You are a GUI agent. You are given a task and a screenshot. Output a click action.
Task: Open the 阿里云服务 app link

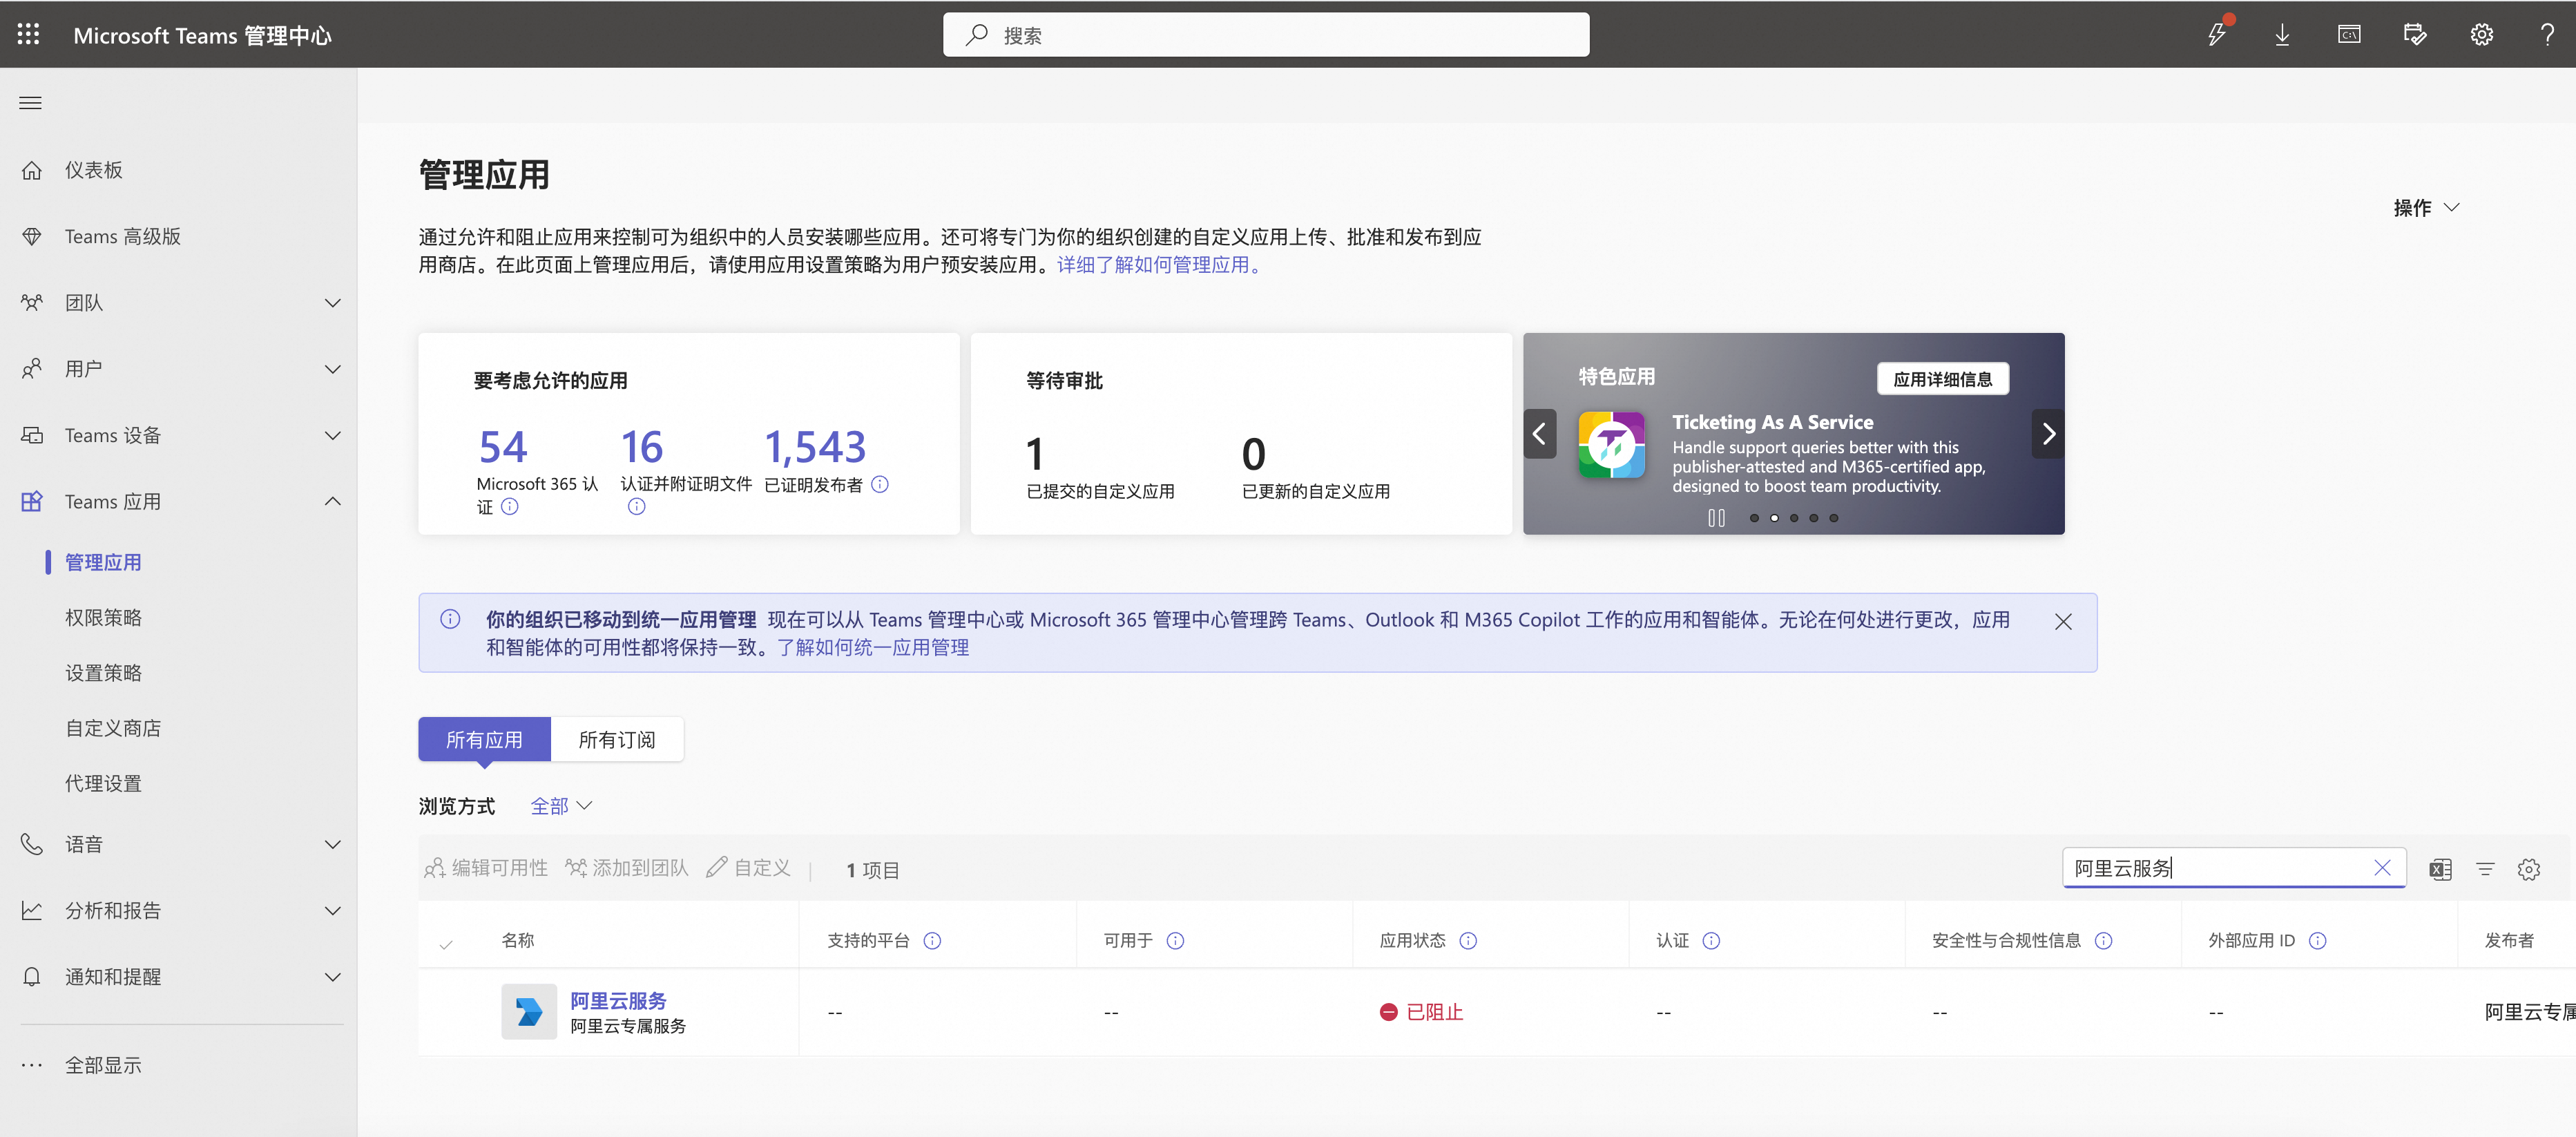point(618,1000)
